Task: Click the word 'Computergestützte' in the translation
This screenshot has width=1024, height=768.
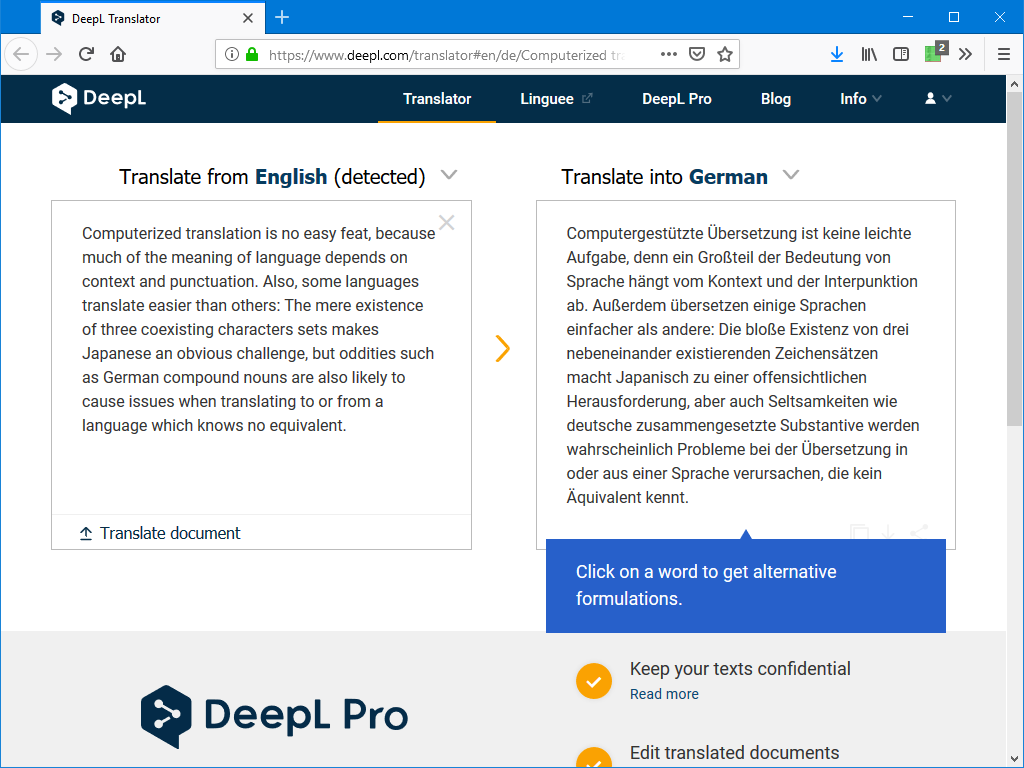Action: coord(634,234)
